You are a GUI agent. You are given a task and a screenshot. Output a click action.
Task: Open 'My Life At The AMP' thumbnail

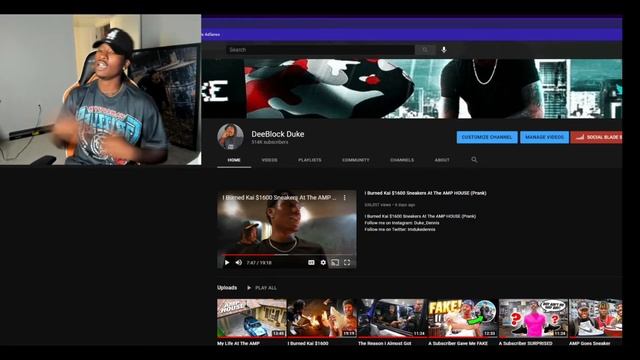point(251,318)
